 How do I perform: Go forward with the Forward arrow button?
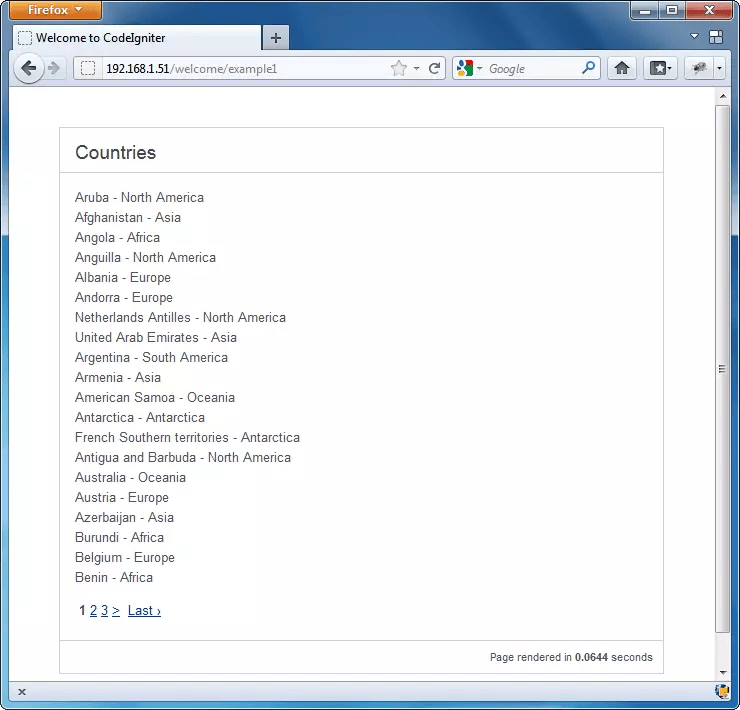[54, 68]
